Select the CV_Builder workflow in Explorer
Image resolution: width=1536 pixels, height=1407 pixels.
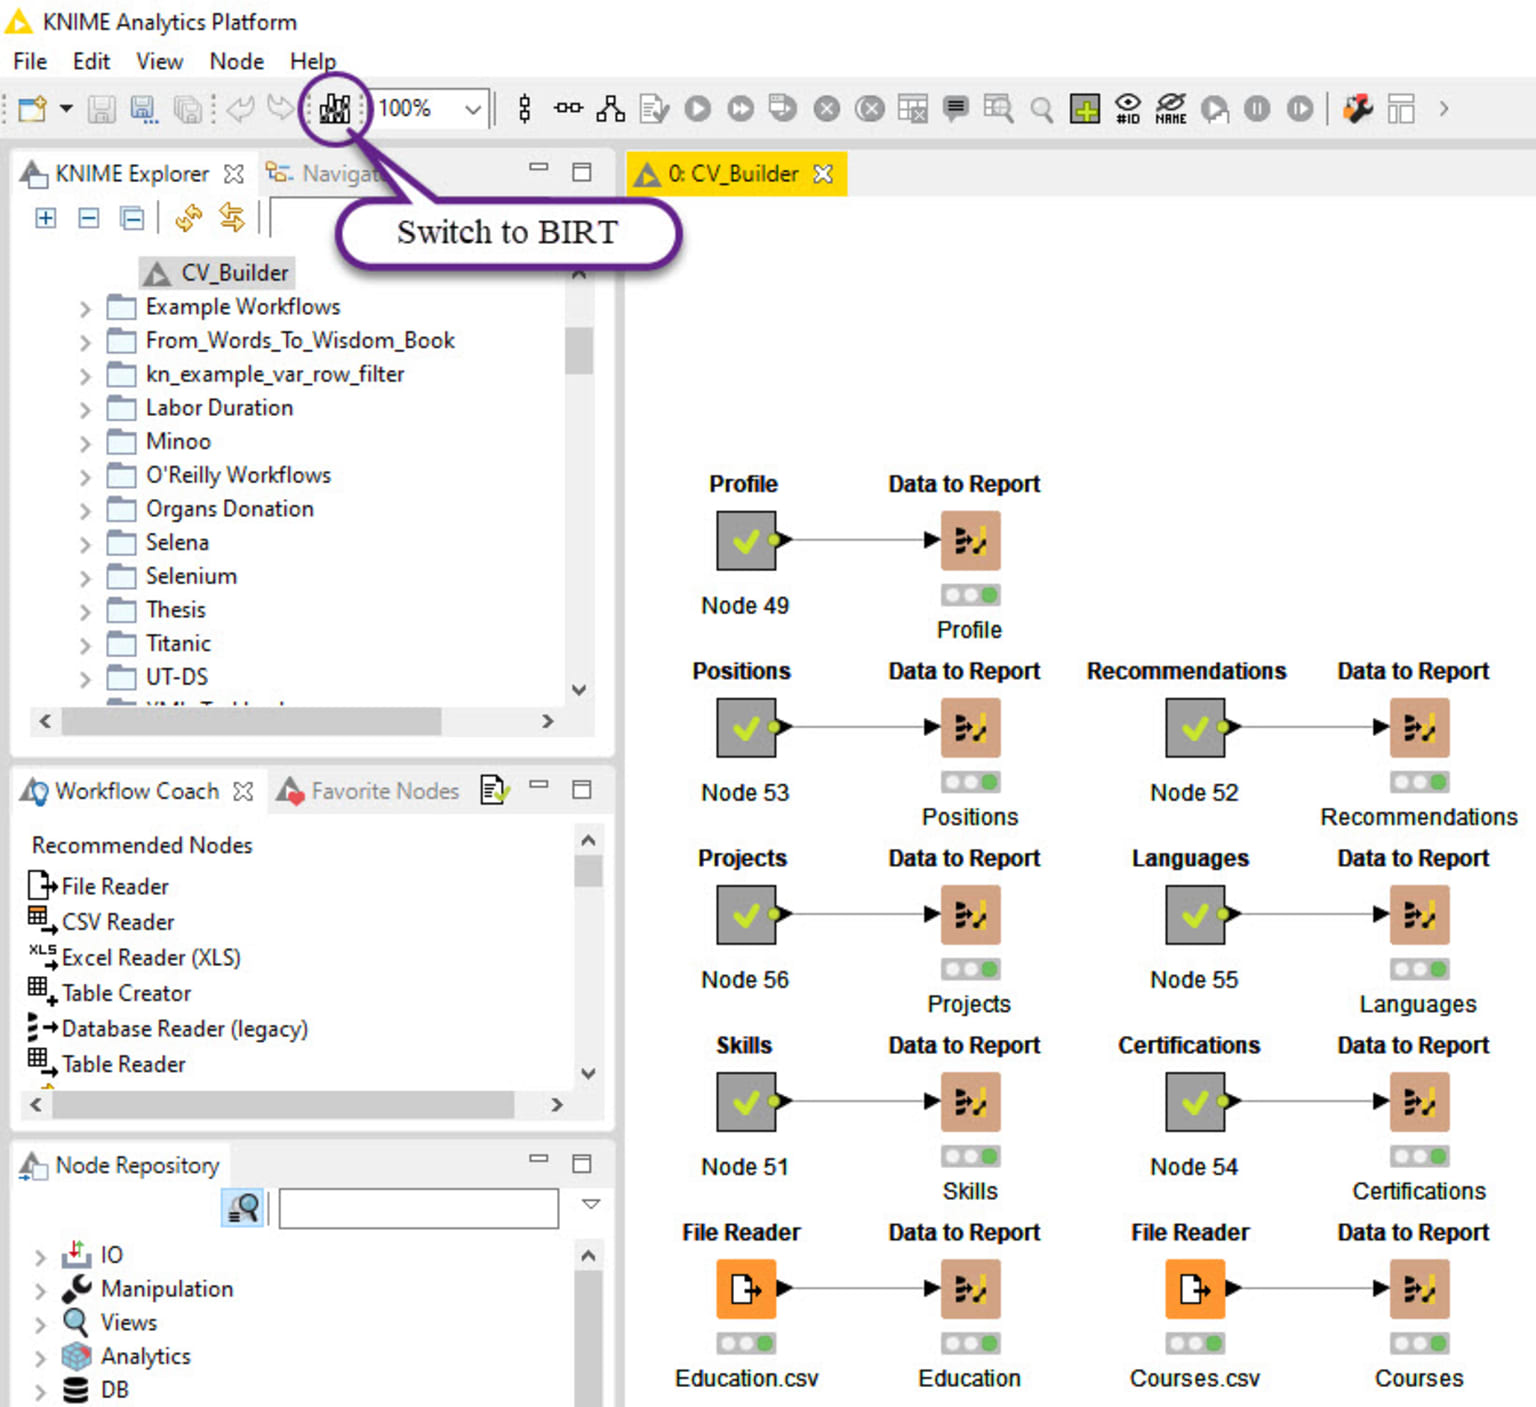pyautogui.click(x=216, y=273)
